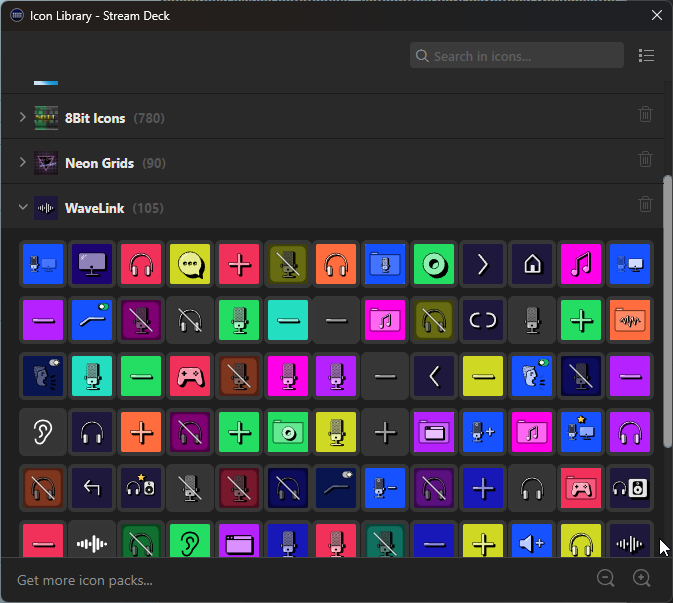
Task: Close the Icon Library window
Action: 657,15
